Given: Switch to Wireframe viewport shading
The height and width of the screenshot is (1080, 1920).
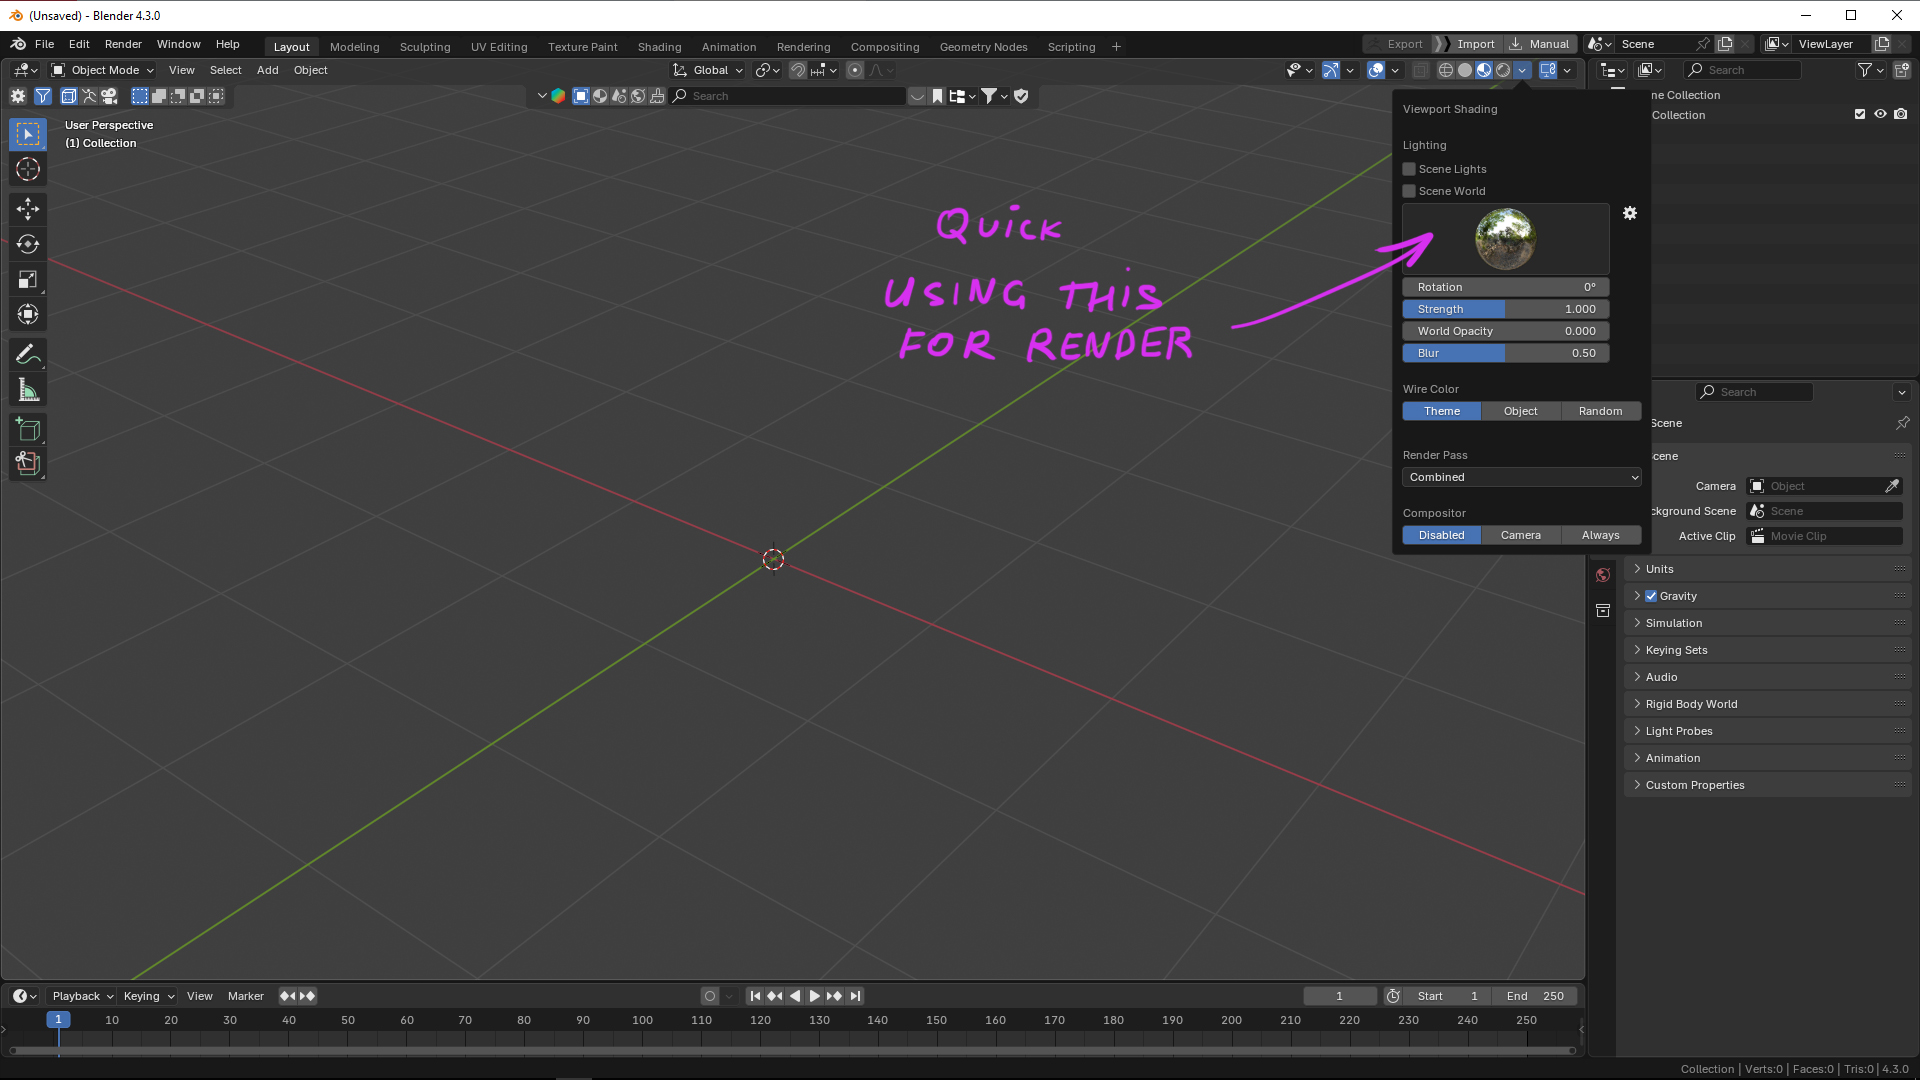Looking at the screenshot, I should [1446, 70].
